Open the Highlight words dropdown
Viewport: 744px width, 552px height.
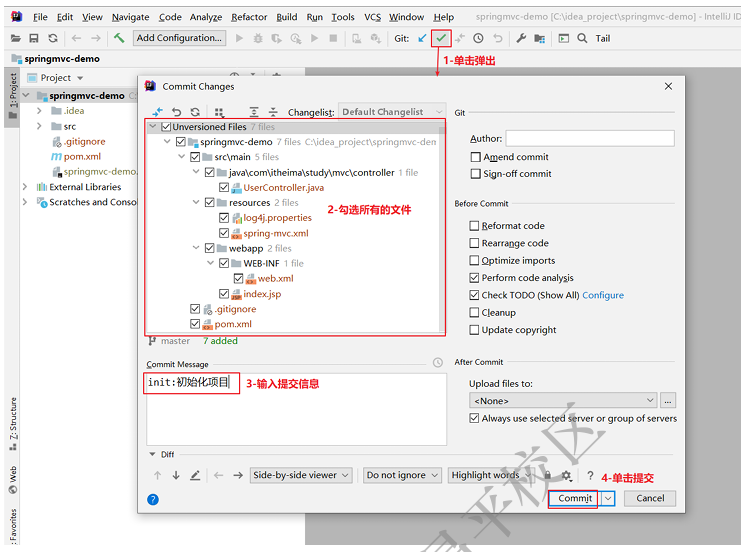tap(491, 475)
